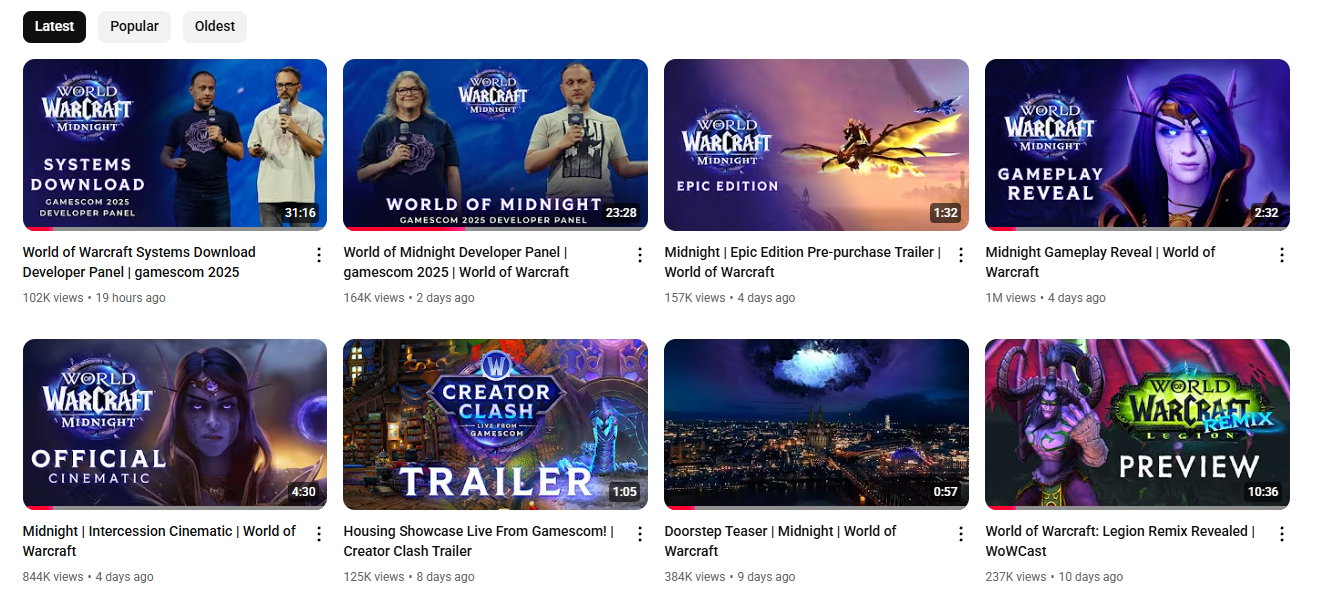Click '844K views • 4 days ago' text

[88, 577]
